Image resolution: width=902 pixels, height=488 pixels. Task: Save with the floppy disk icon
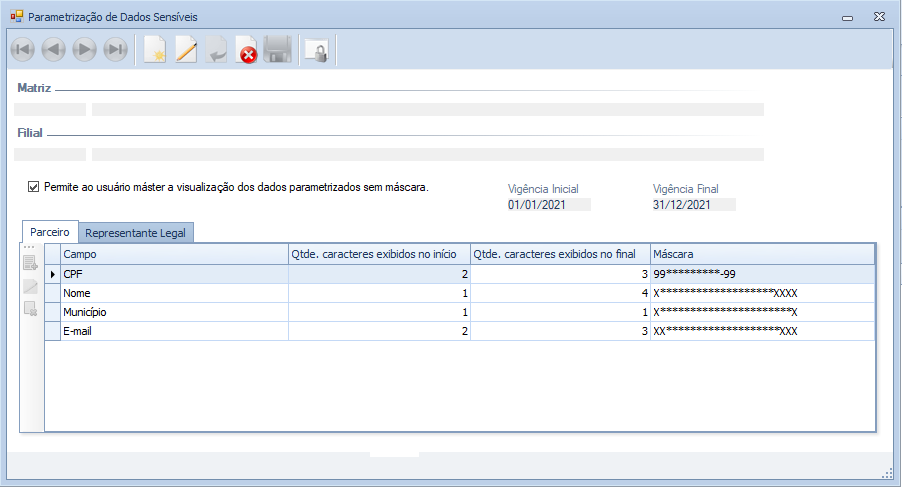(277, 50)
